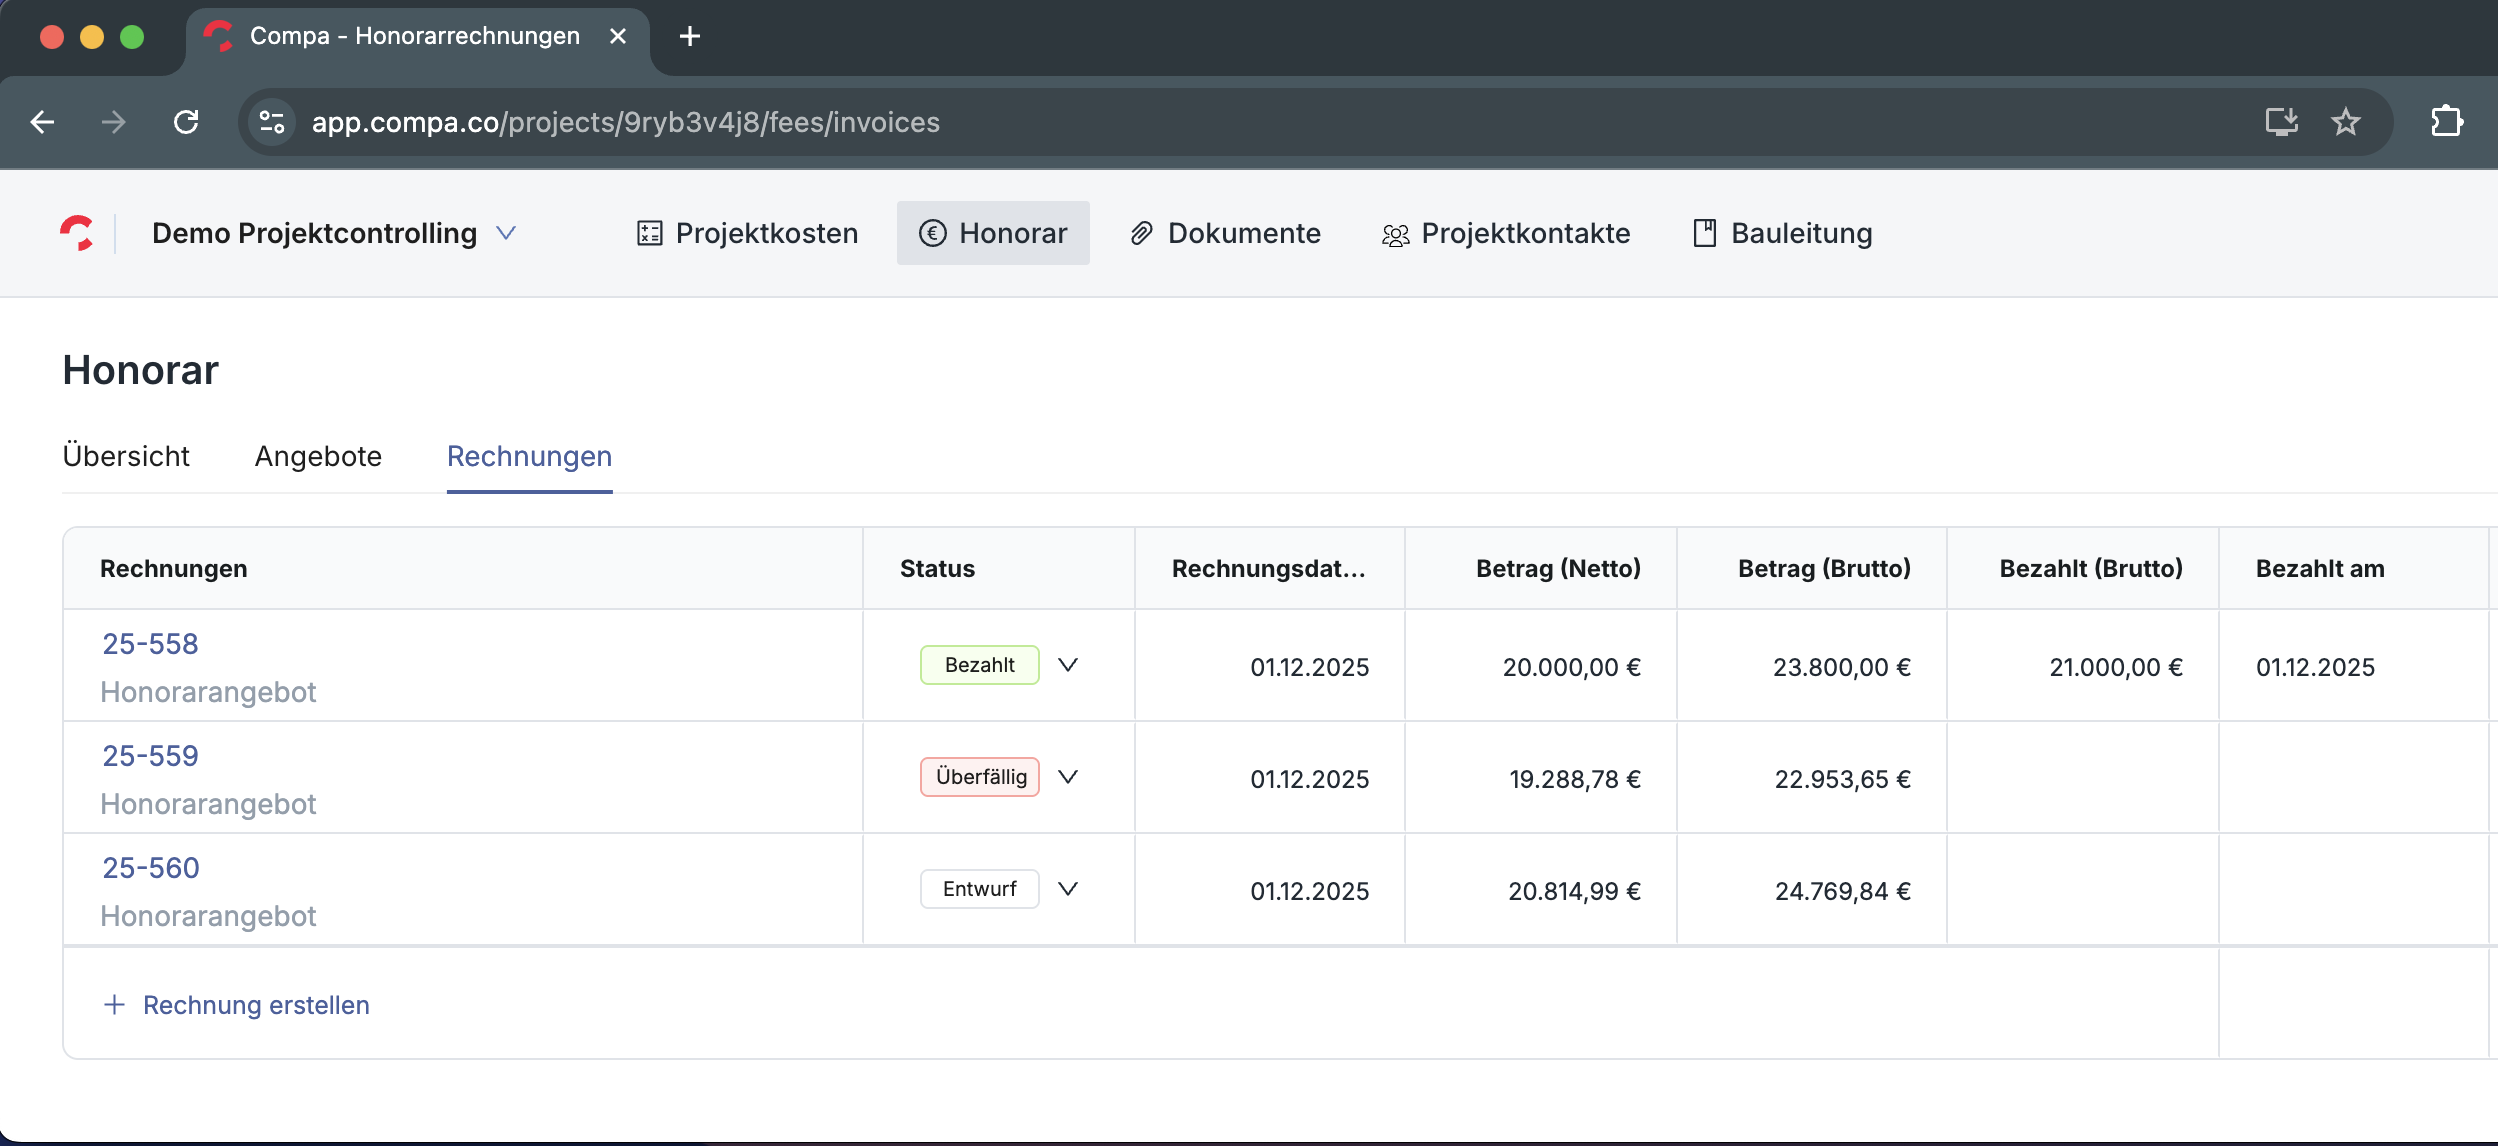The image size is (2498, 1146).
Task: Switch to the Angebote tab
Action: pos(318,456)
